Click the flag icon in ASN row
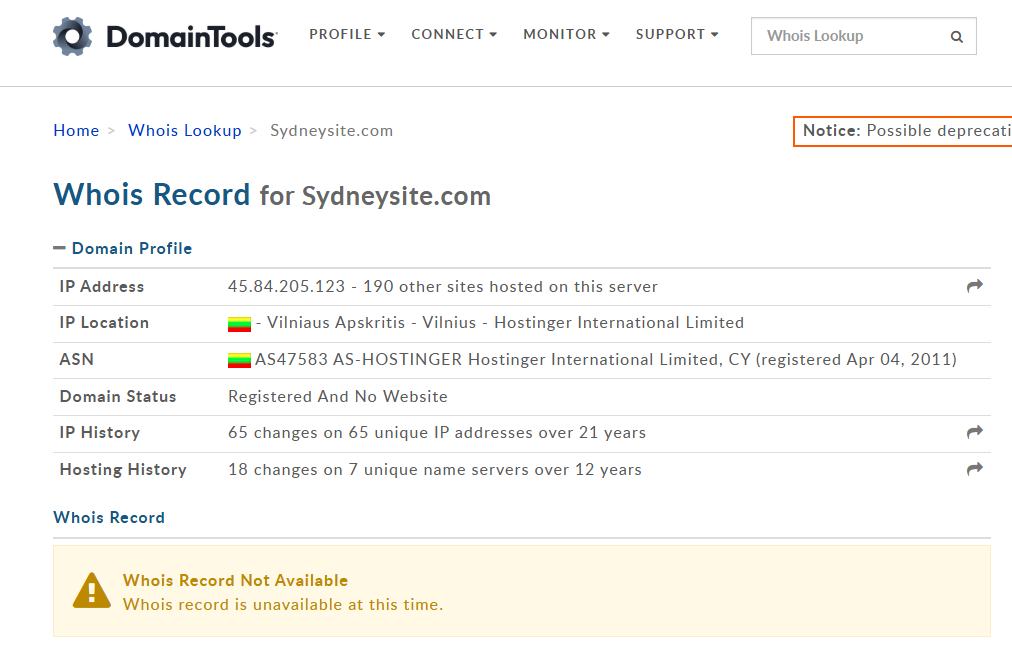The height and width of the screenshot is (648, 1012). (x=239, y=360)
